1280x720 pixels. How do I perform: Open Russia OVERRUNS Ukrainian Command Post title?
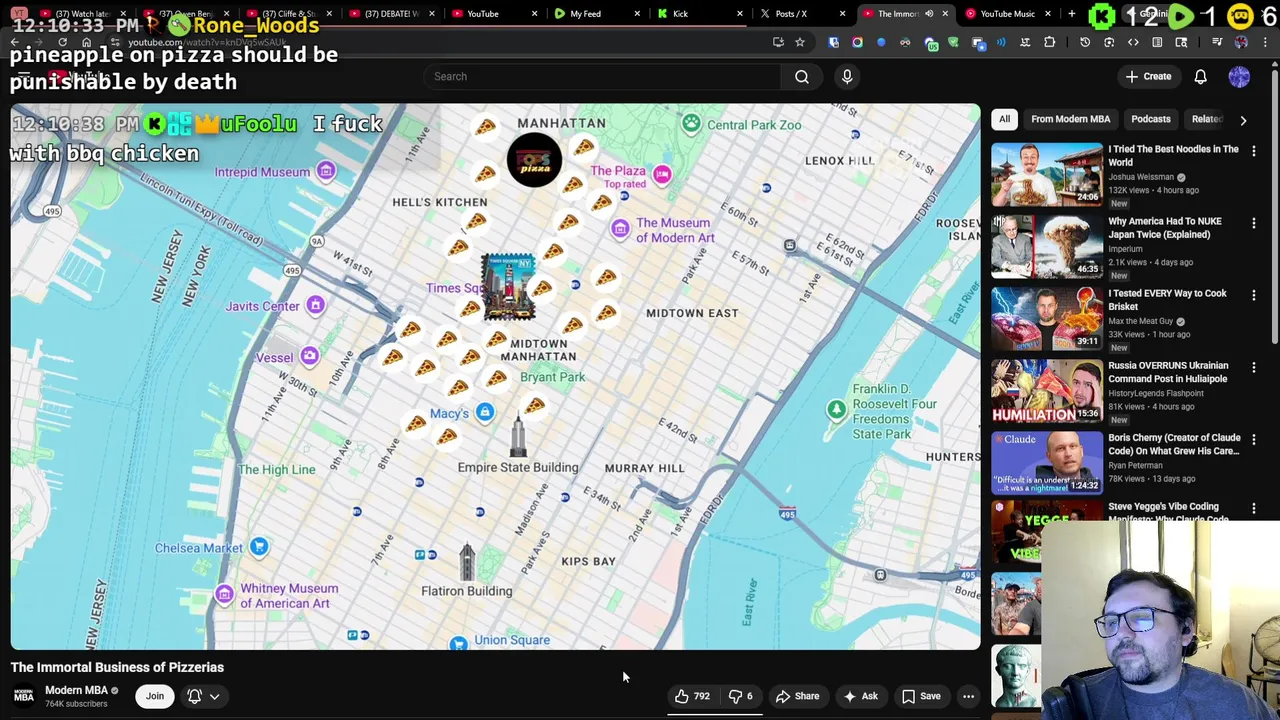coord(1168,371)
